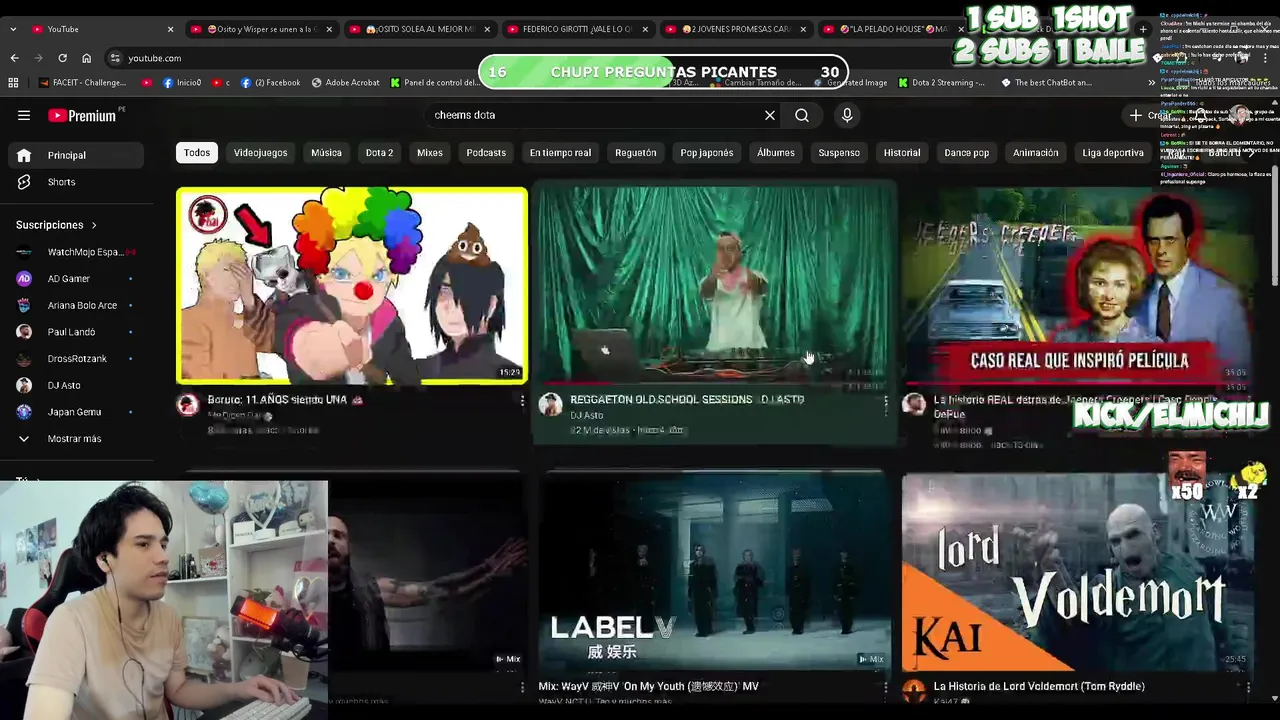Select the Mixes filter chip
Screen dimensions: 1280x720
(430, 153)
